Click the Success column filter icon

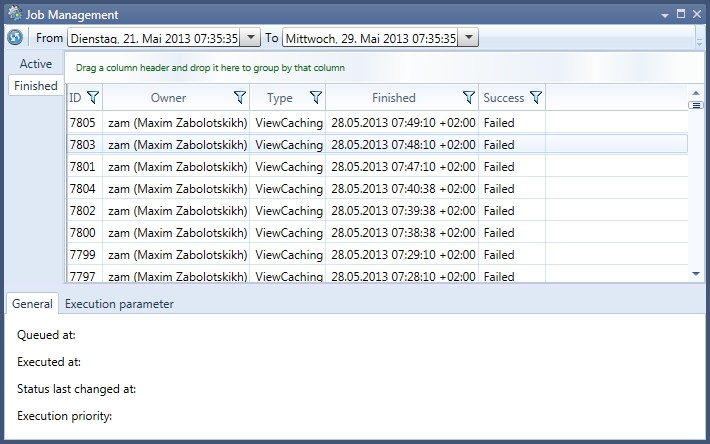[x=535, y=98]
